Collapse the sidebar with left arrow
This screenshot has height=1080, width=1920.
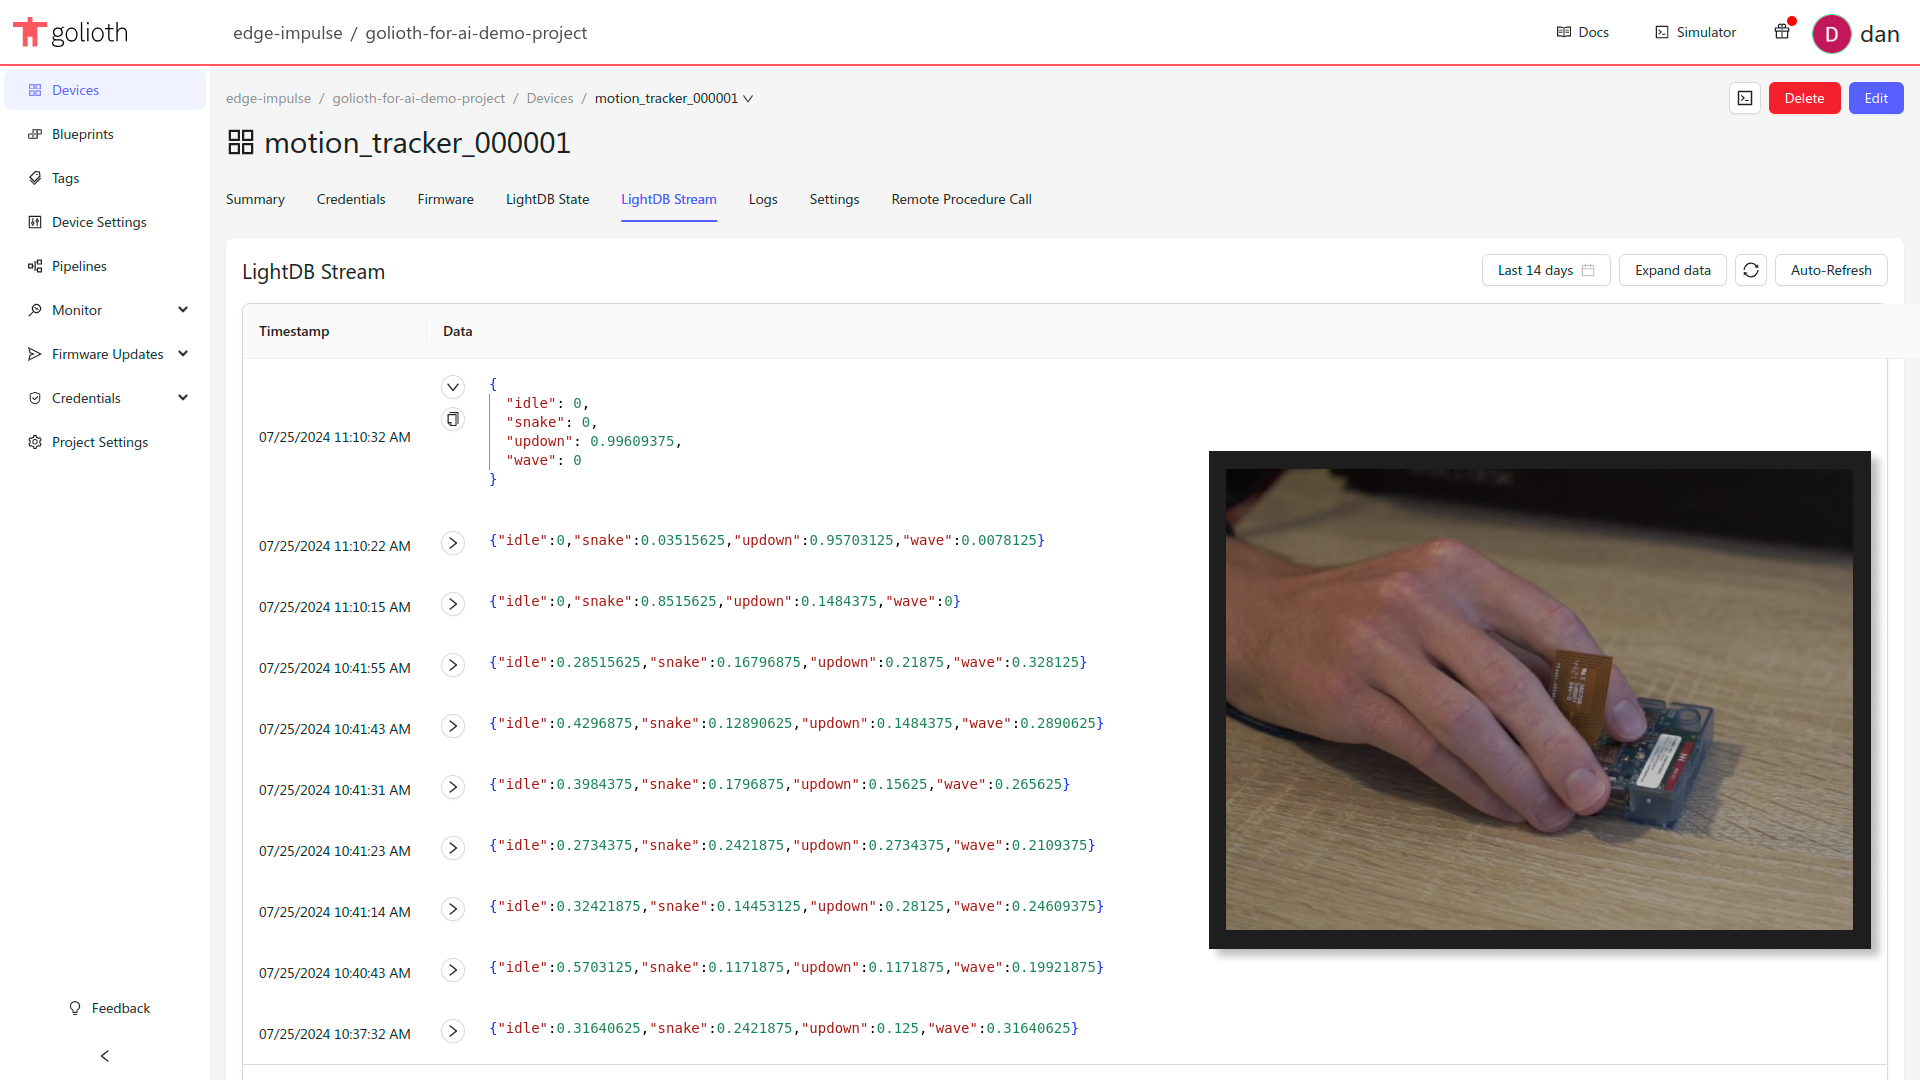(105, 1056)
